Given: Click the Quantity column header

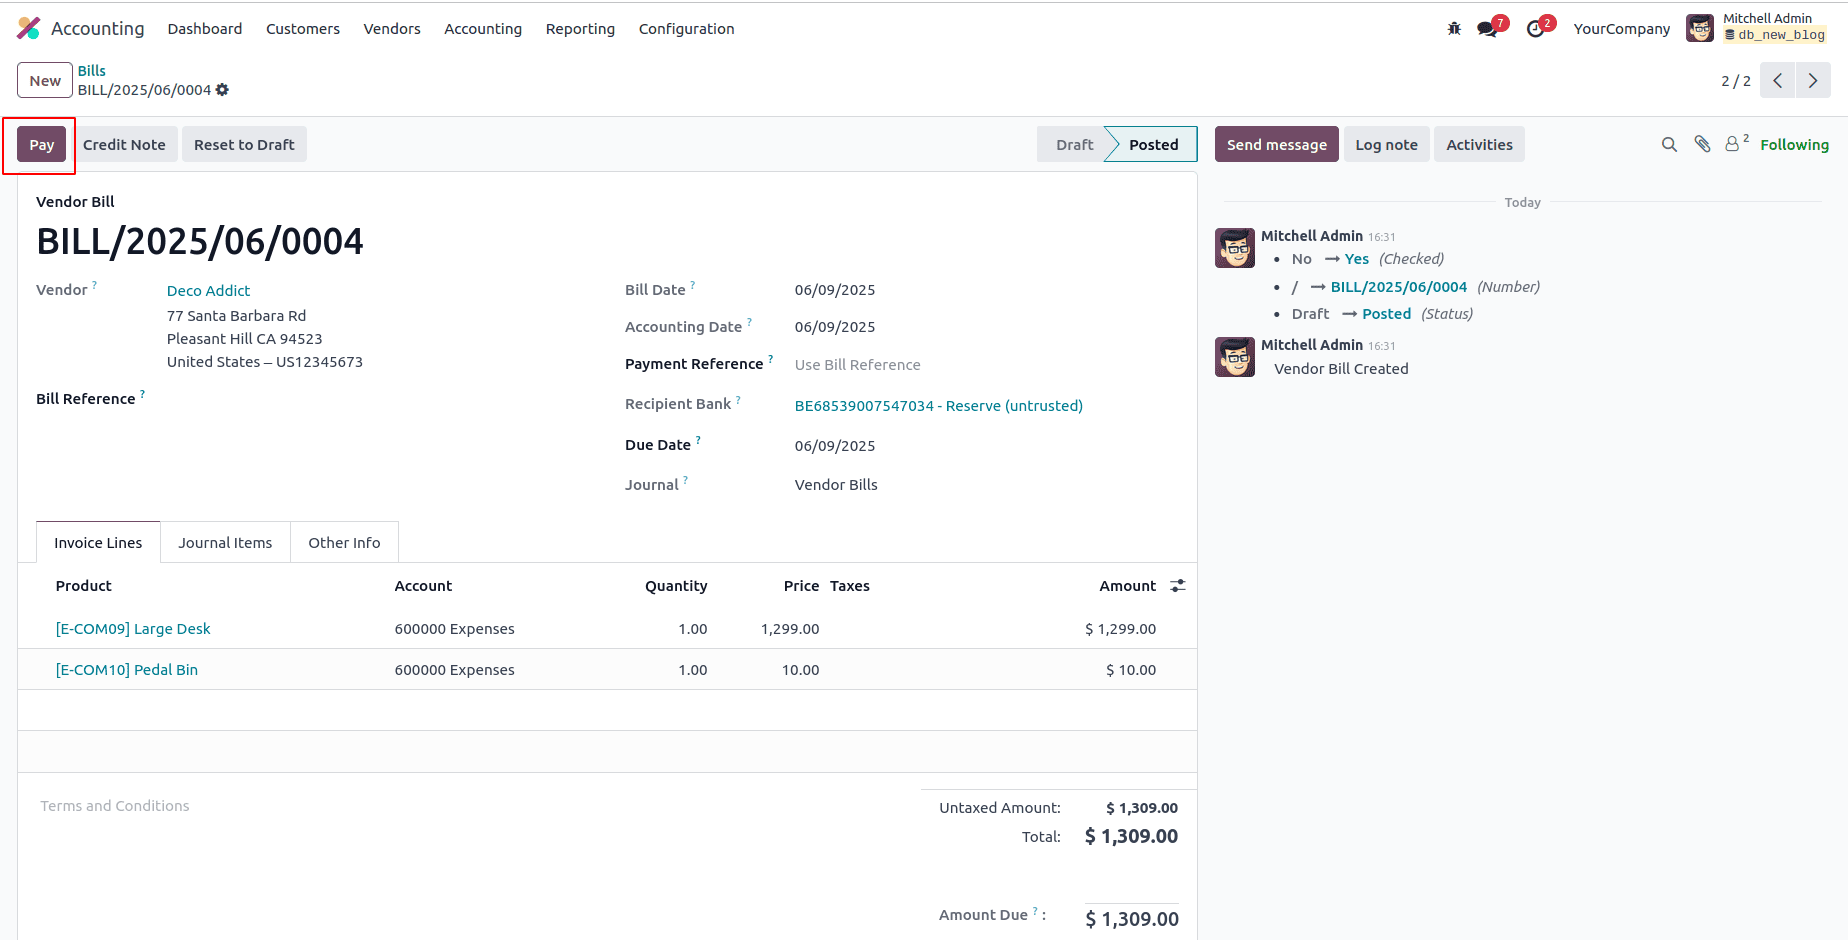Looking at the screenshot, I should click(x=676, y=586).
